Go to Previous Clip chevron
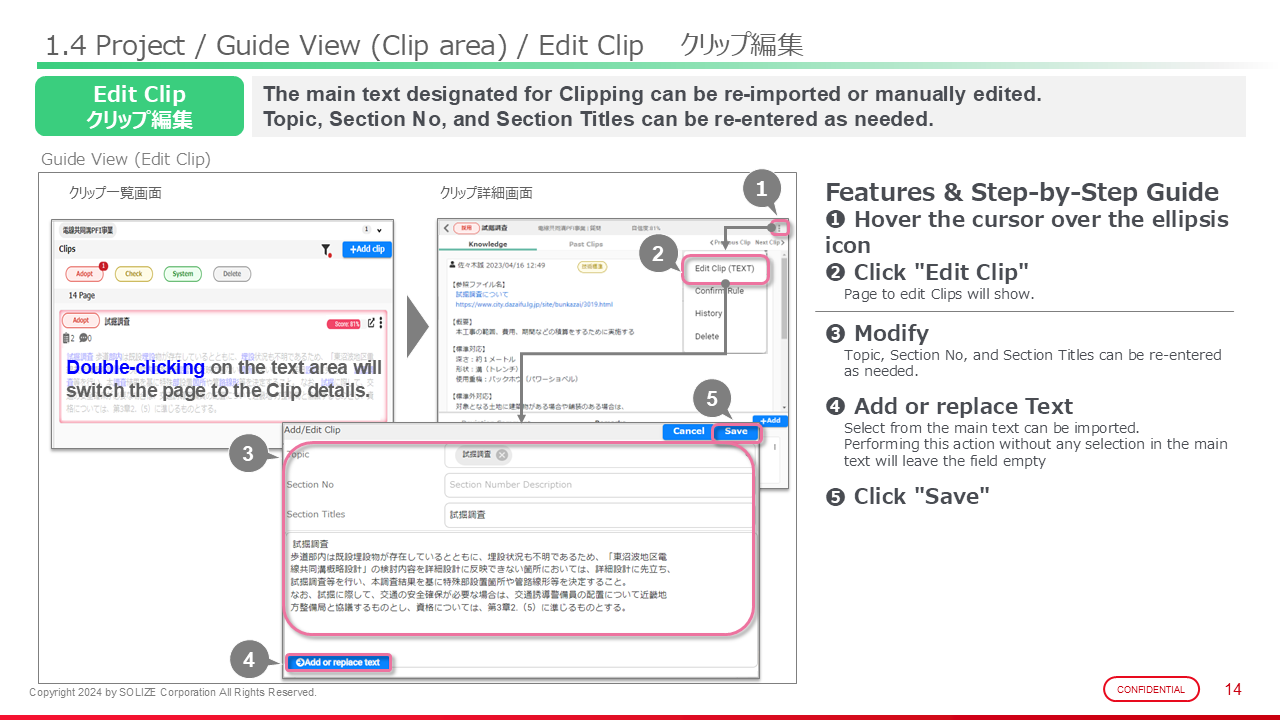1280x720 pixels. tap(712, 243)
